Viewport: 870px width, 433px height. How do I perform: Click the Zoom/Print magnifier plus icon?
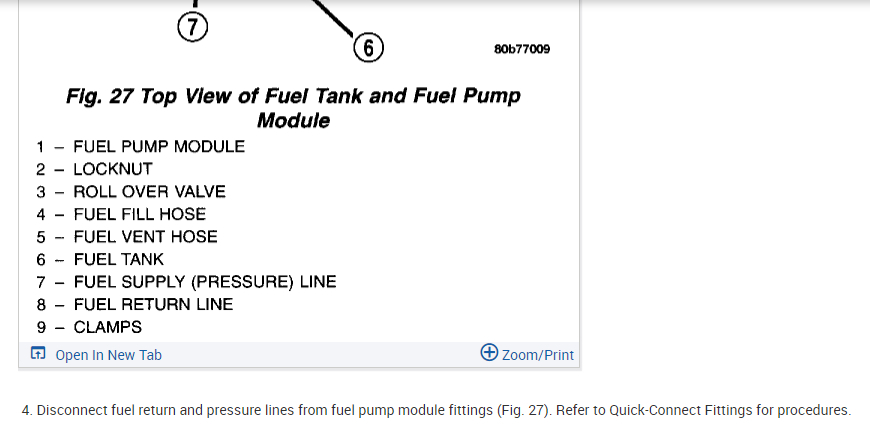tap(489, 352)
